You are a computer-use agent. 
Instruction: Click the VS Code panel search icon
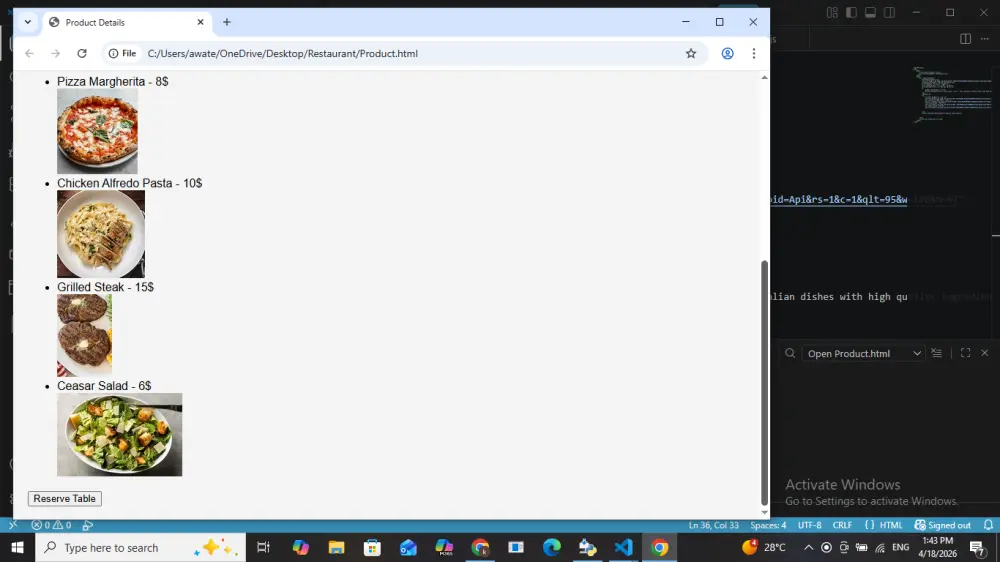790,353
